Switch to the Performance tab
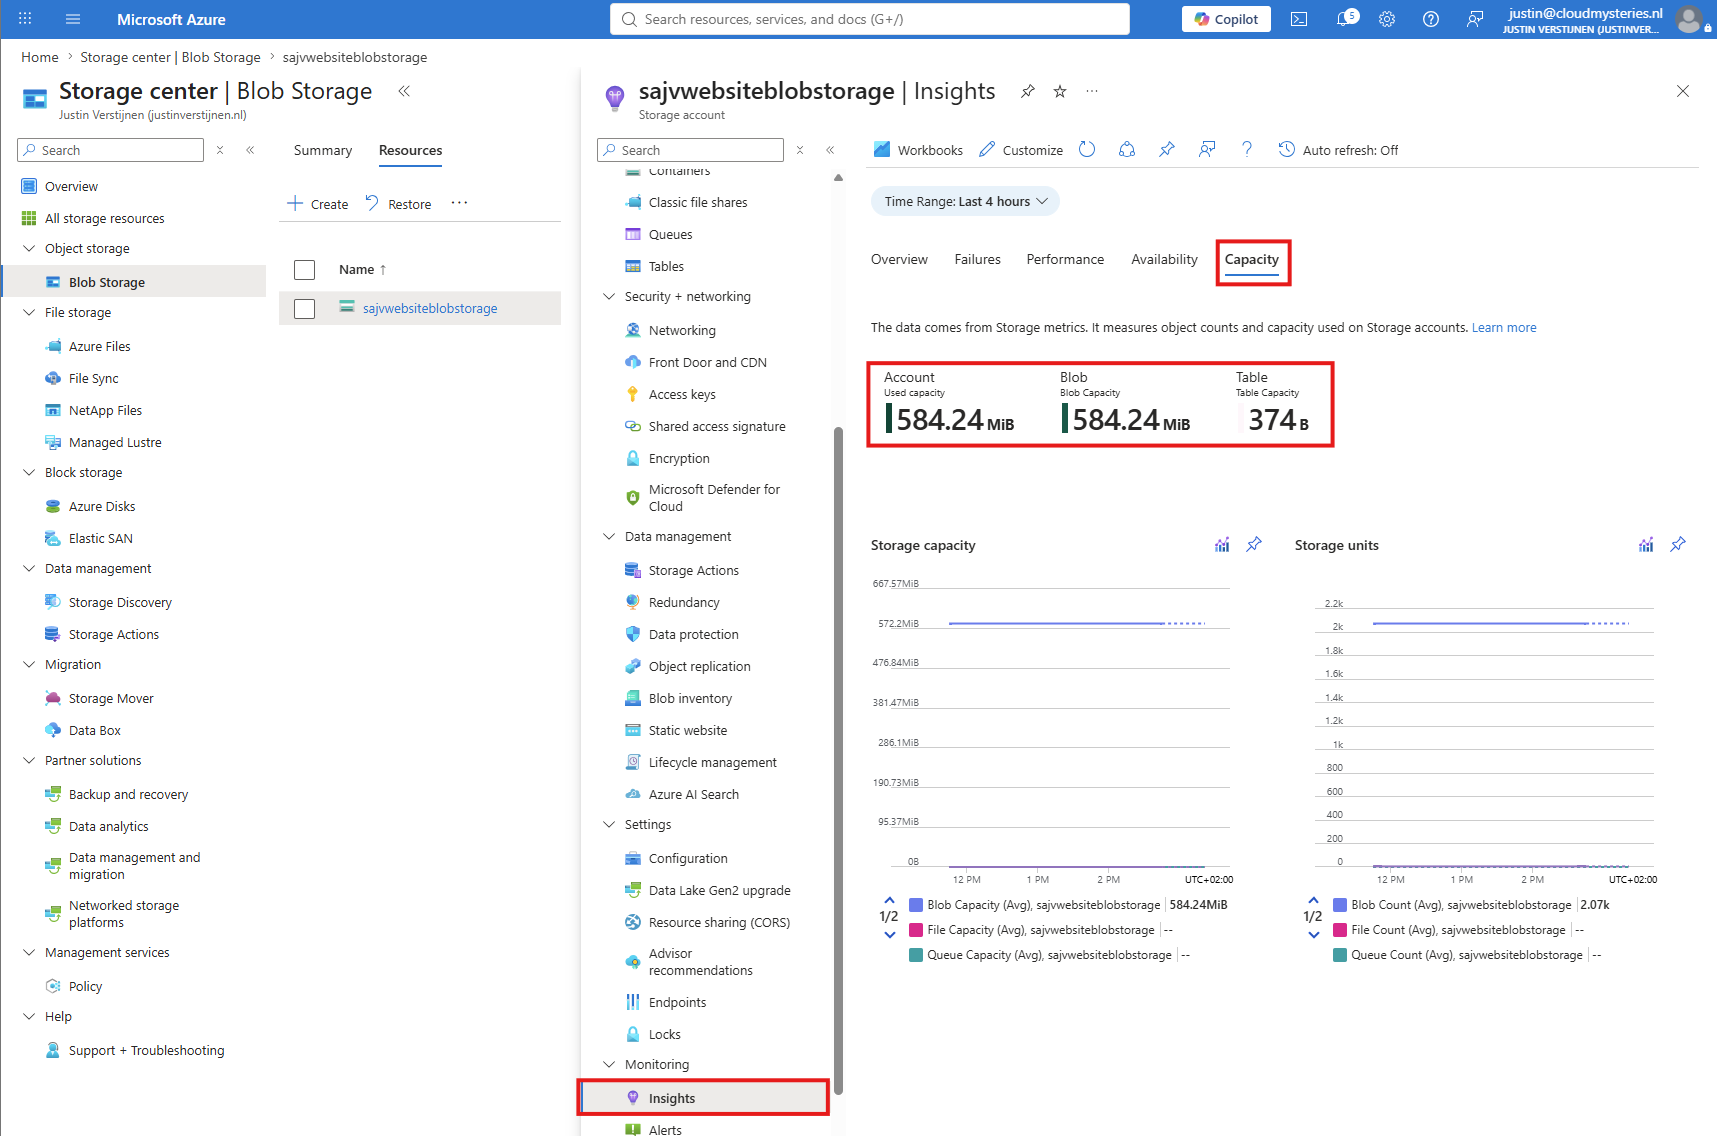This screenshot has height=1136, width=1717. click(1065, 259)
